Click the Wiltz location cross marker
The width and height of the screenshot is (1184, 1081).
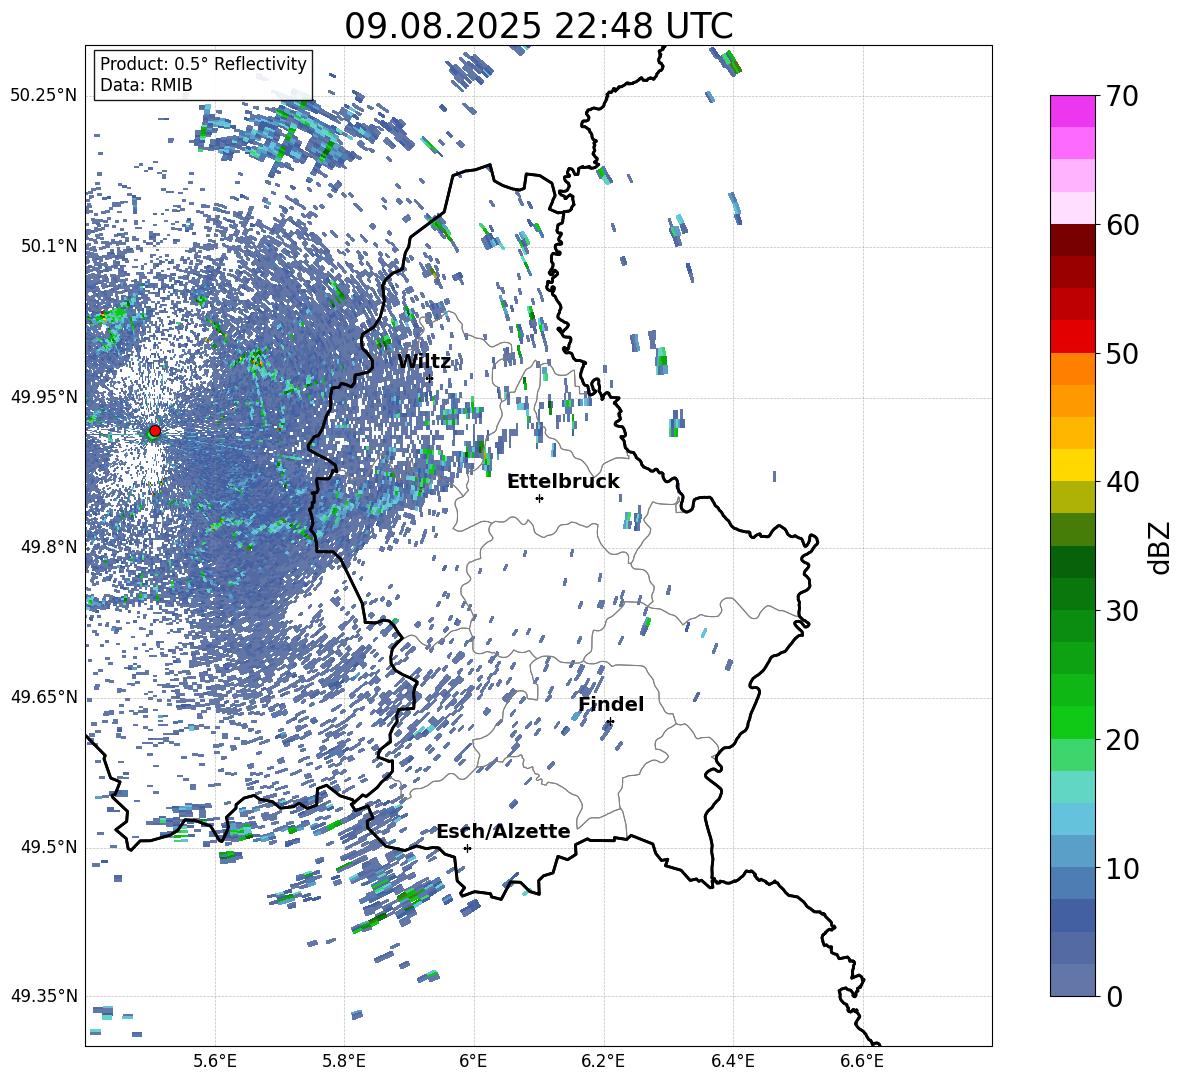click(430, 378)
